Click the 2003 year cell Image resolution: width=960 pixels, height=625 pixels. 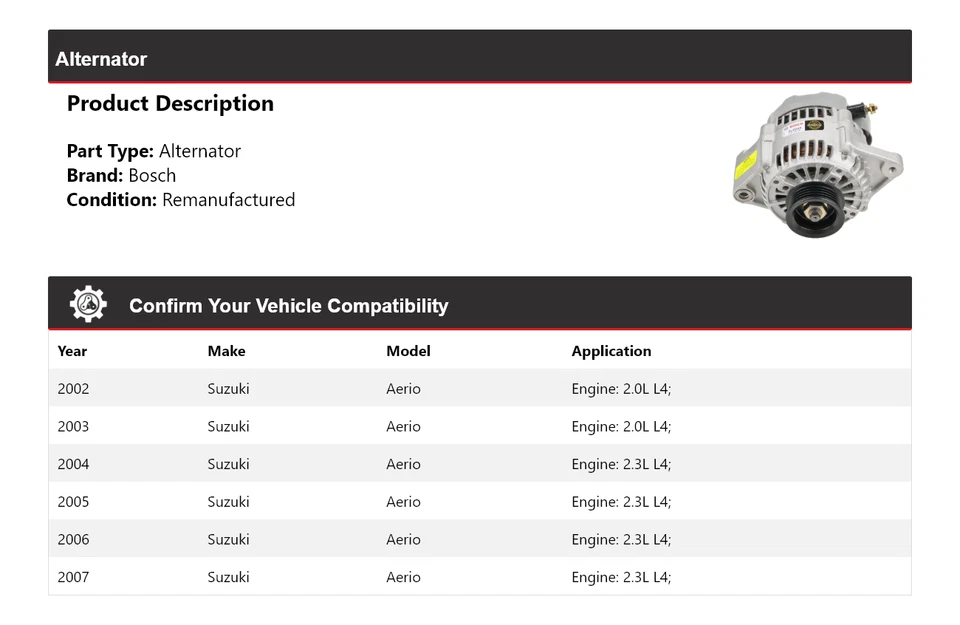tap(73, 426)
